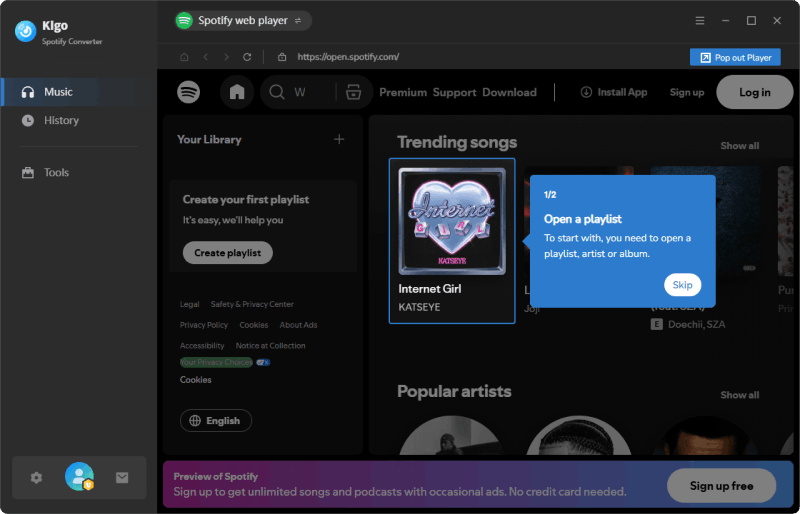Click the first popular artist photo
This screenshot has width=800, height=514.
click(x=452, y=435)
